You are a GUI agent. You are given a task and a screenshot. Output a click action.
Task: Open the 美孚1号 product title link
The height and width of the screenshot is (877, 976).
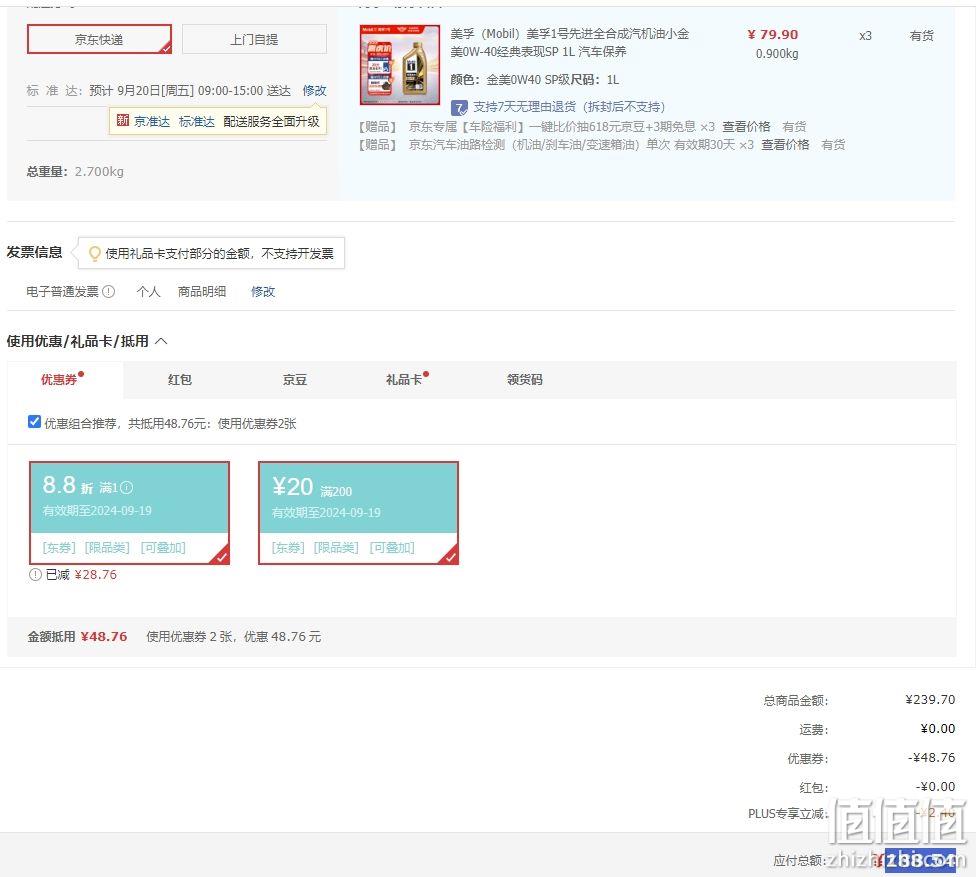(570, 42)
